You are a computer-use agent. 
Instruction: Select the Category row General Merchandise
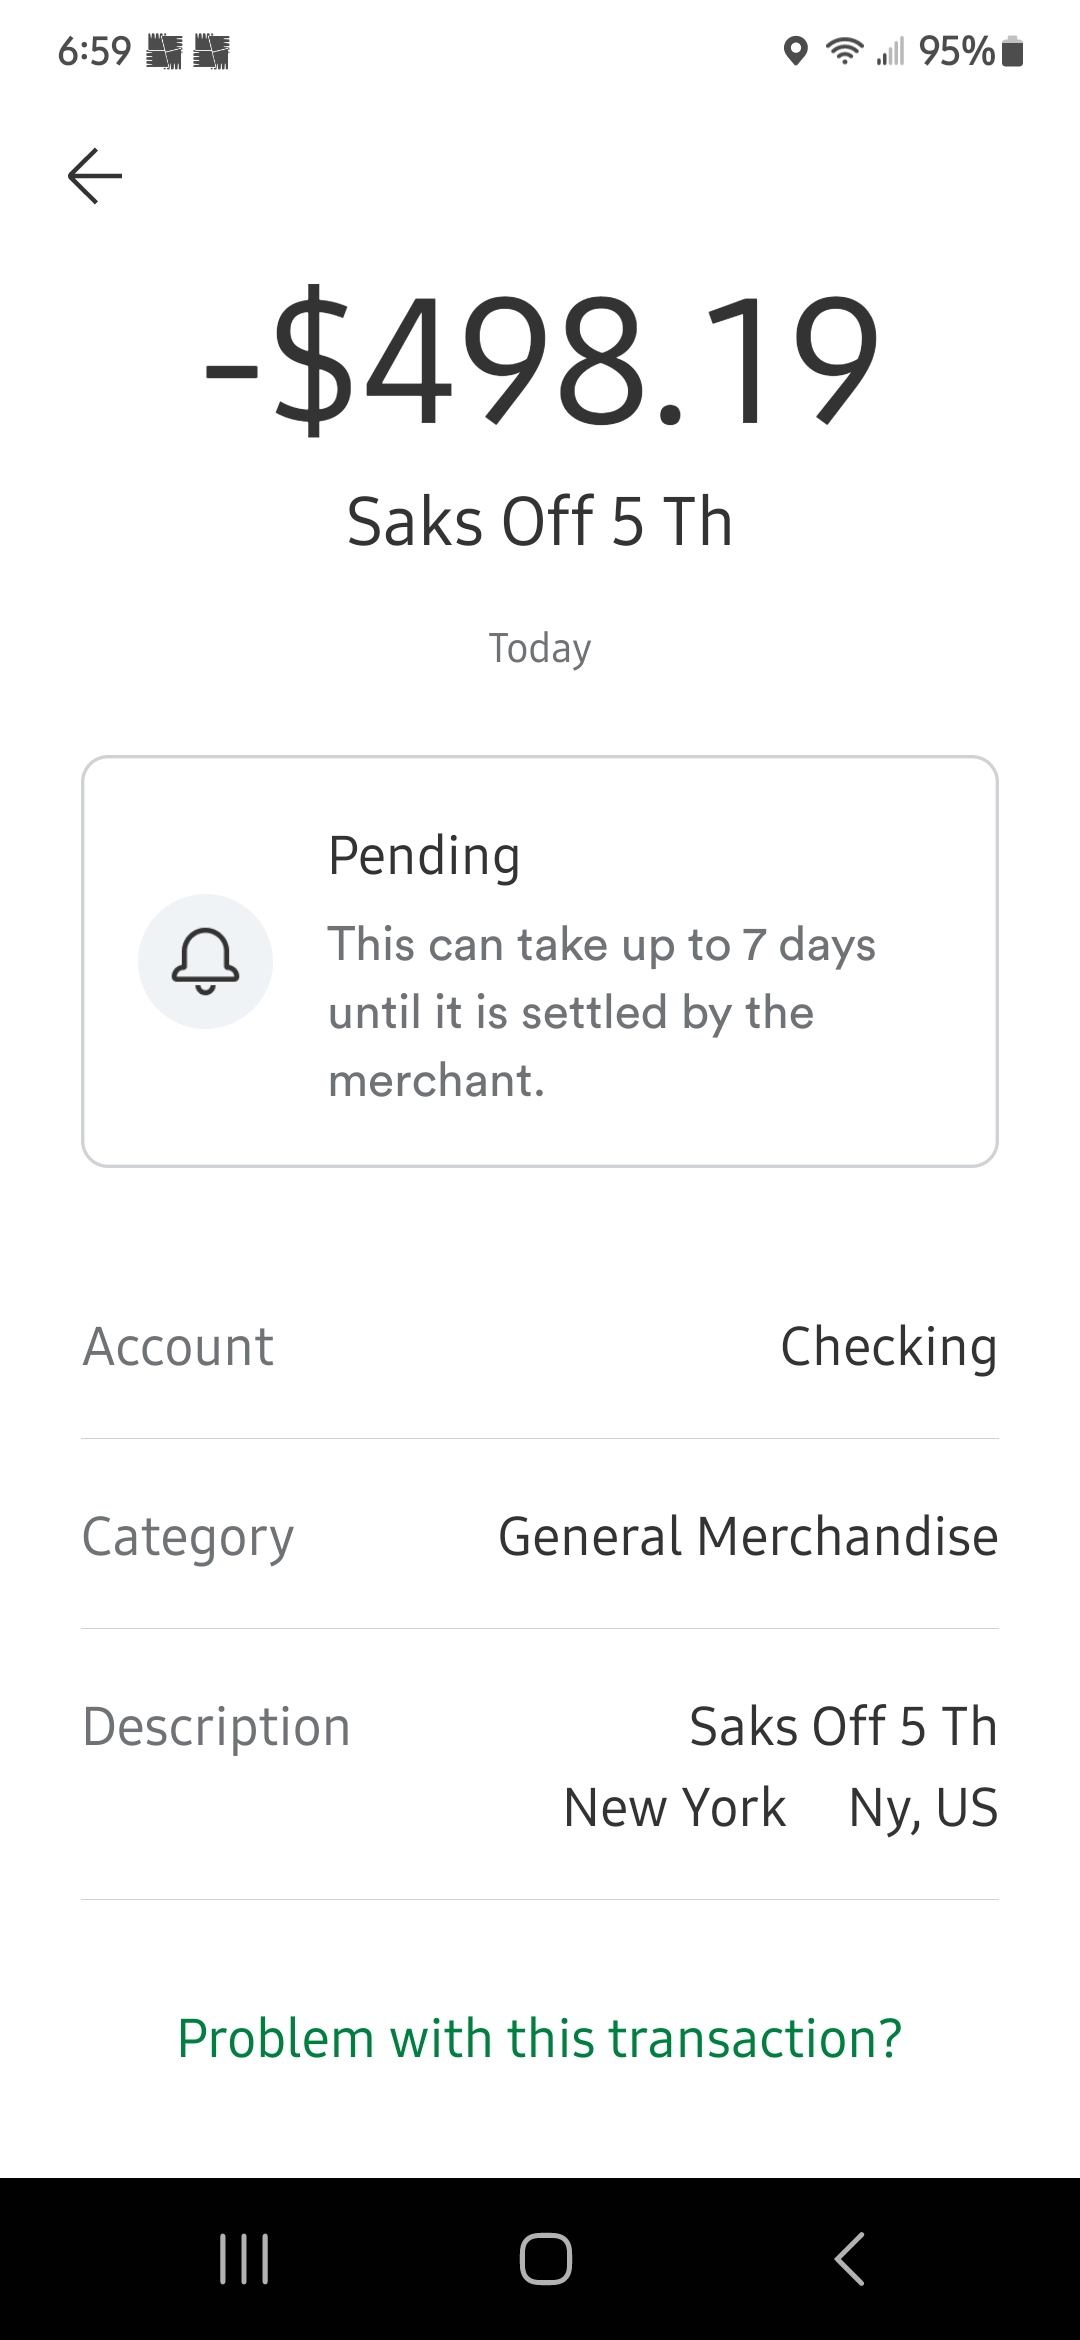pyautogui.click(x=540, y=1536)
